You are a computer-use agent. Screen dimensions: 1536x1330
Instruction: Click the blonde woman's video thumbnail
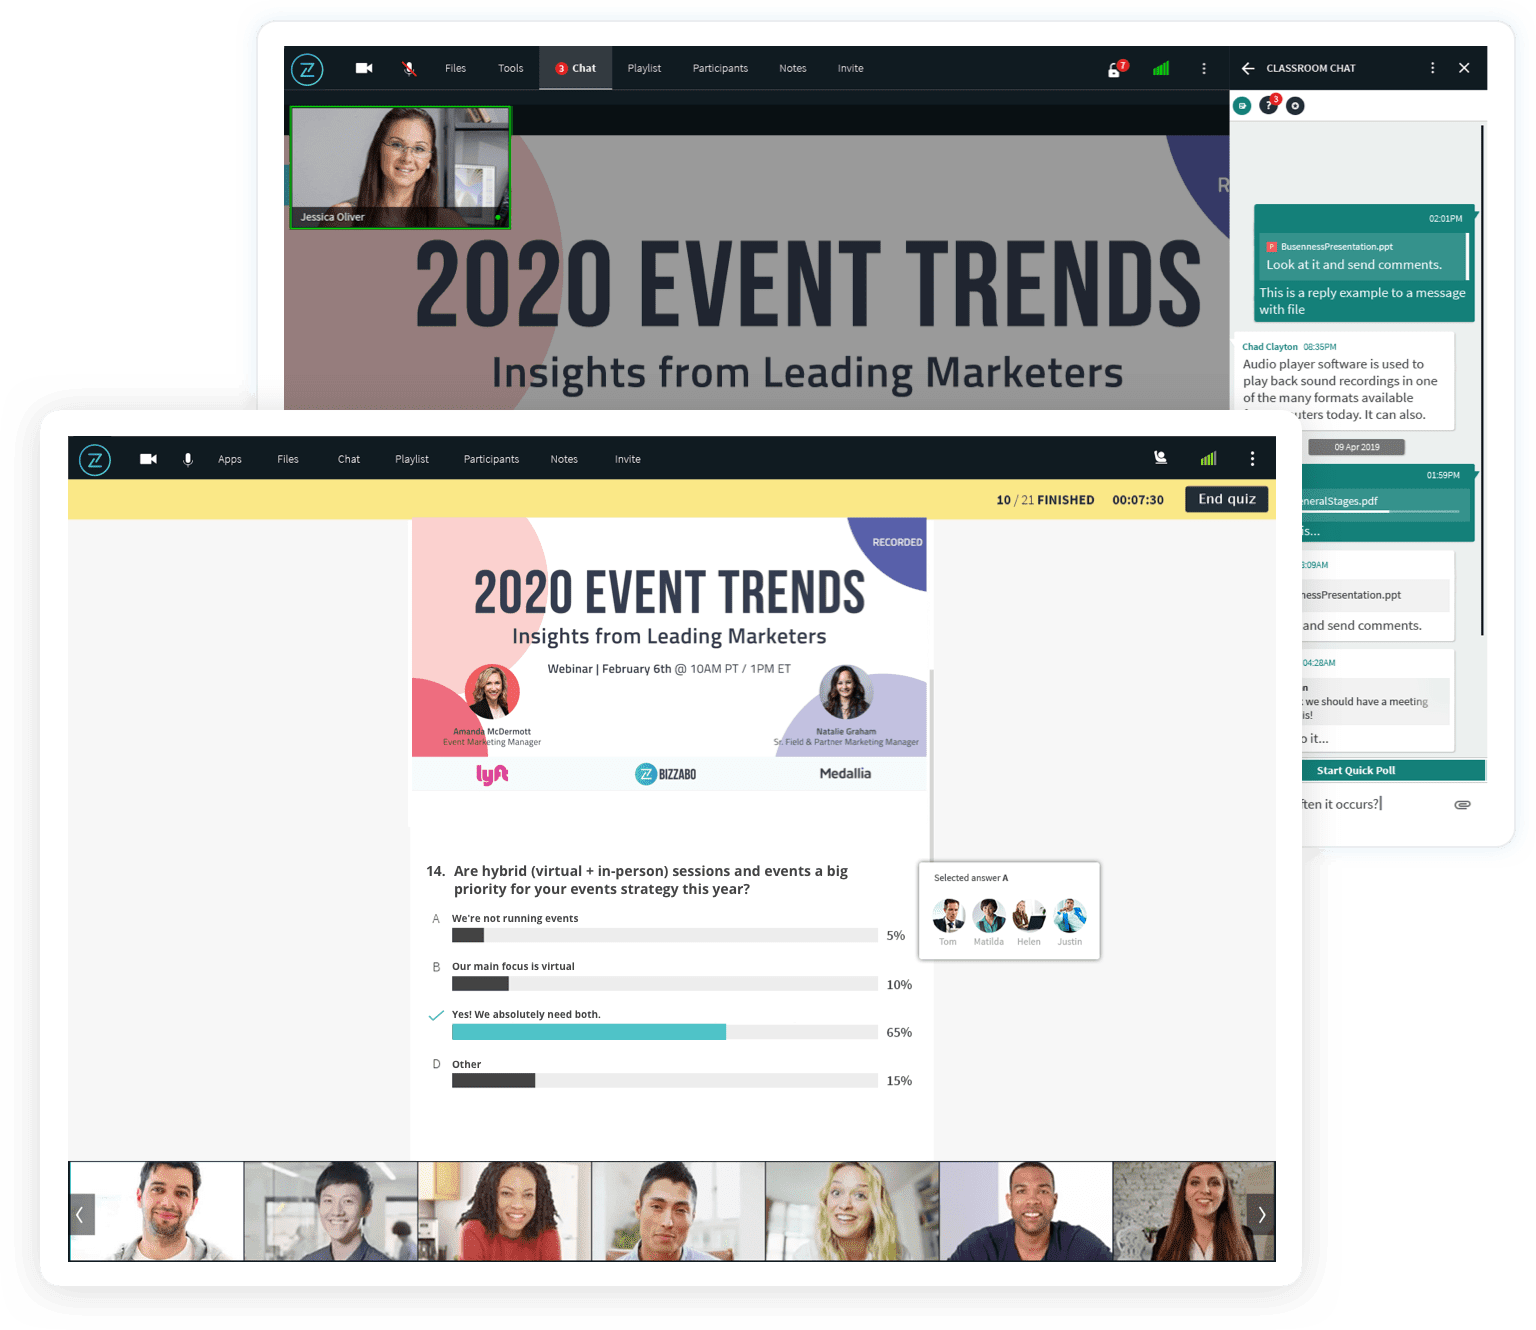click(852, 1211)
